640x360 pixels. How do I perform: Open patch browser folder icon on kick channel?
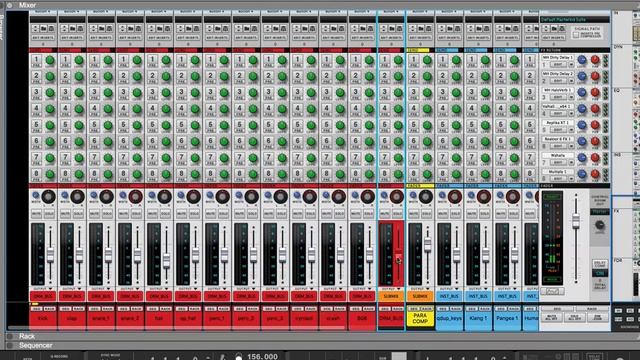[x=44, y=29]
